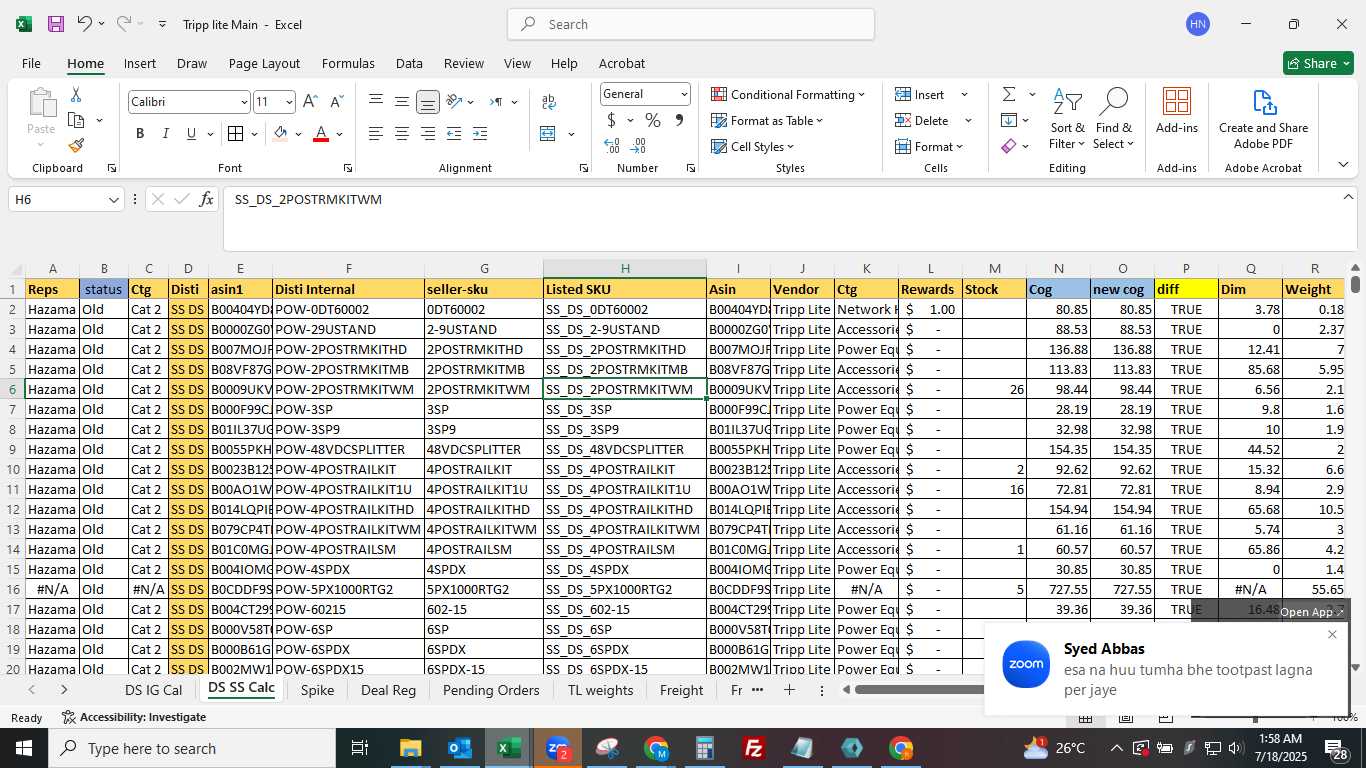Open the Page Layout ribbon tab

264,63
